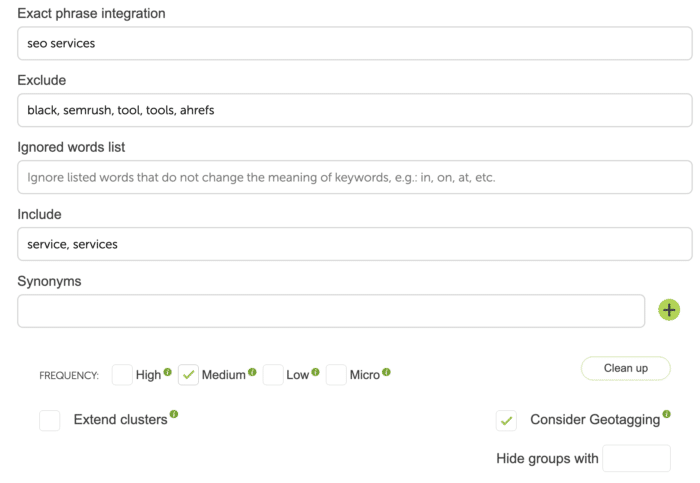The width and height of the screenshot is (700, 483).
Task: Select the Ignored words list input
Action: [x=355, y=177]
